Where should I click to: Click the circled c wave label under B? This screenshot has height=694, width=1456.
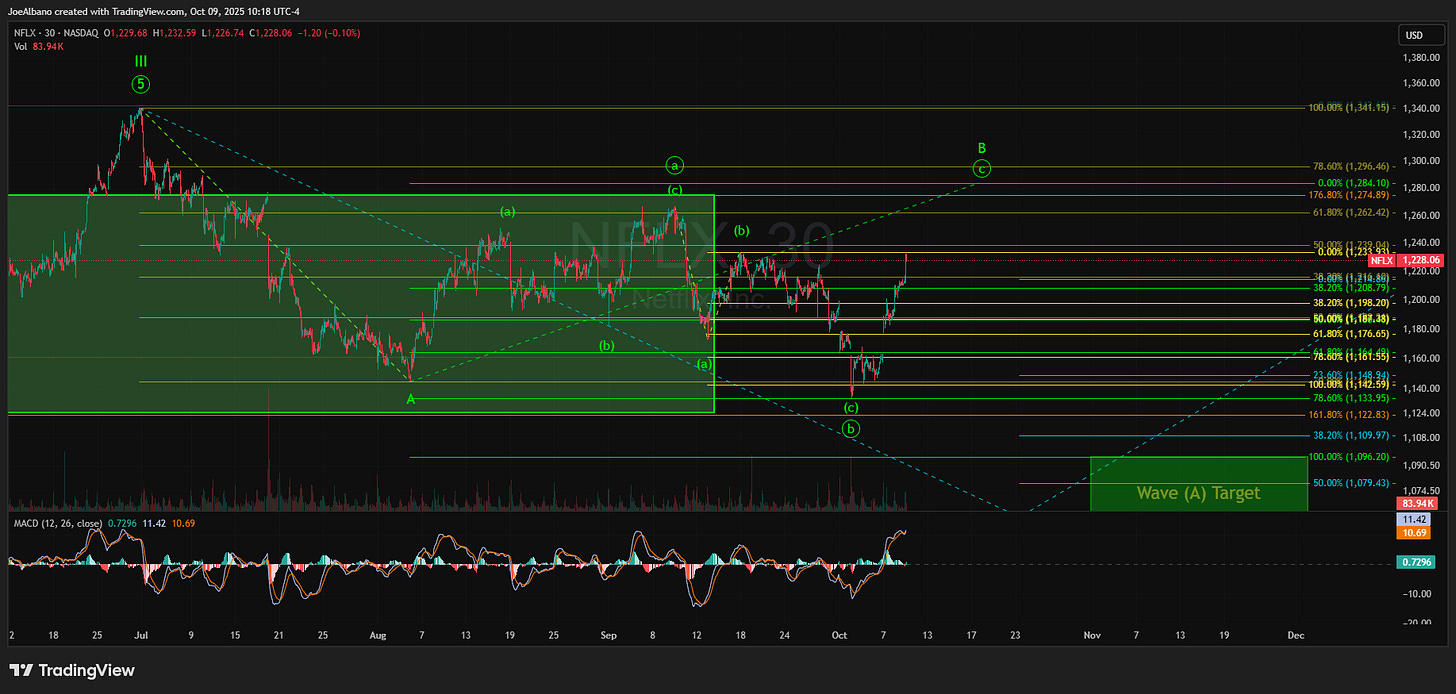[982, 169]
